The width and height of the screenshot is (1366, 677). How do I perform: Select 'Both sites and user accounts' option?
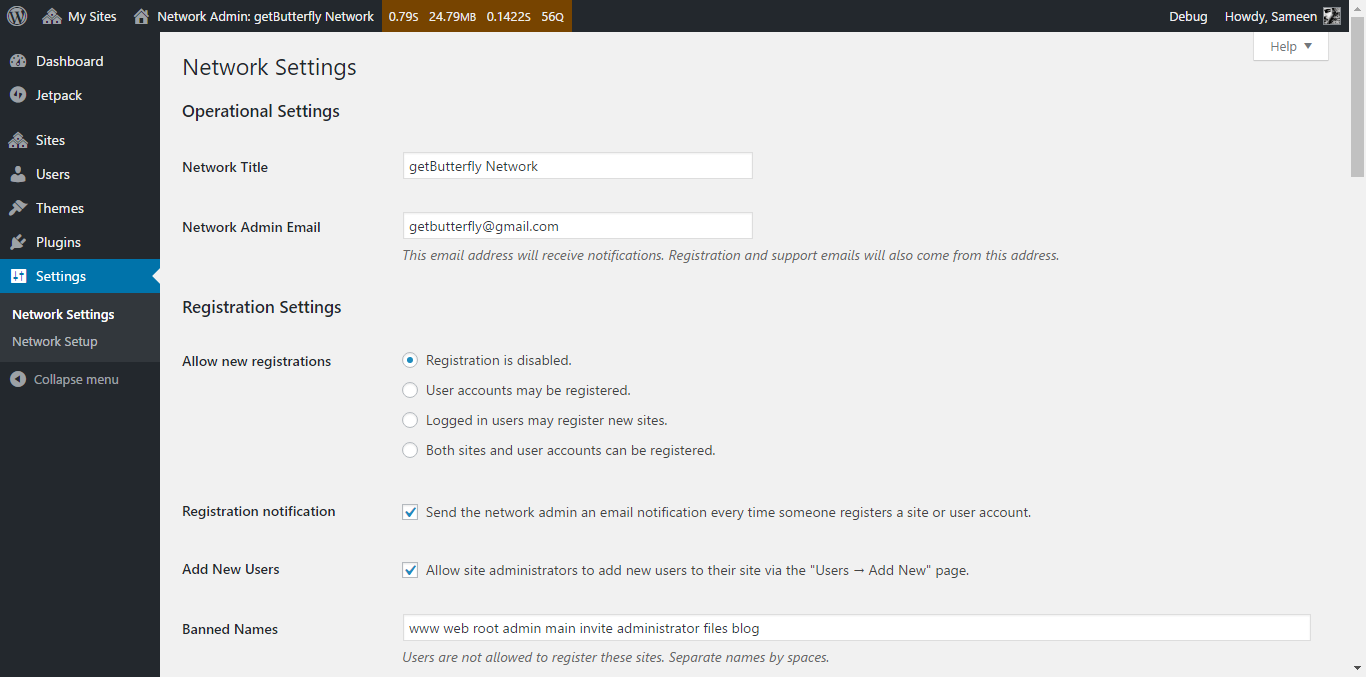[x=410, y=450]
